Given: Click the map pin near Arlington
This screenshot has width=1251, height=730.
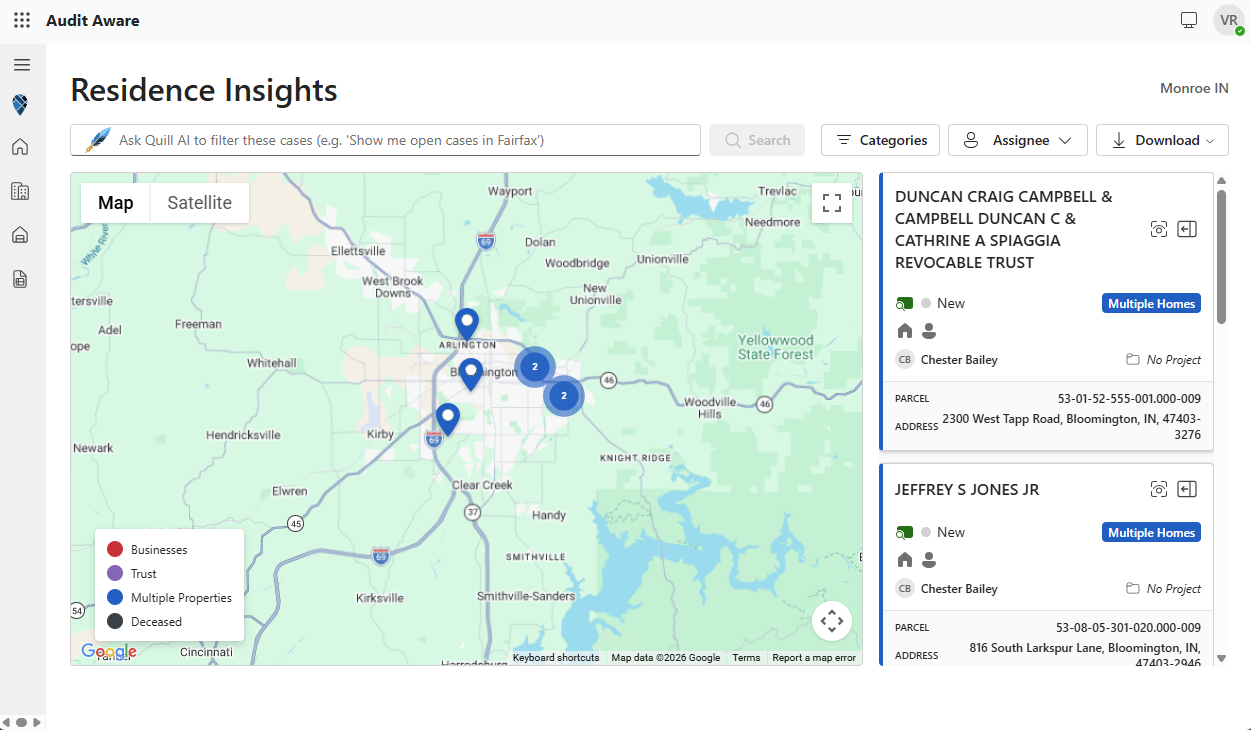Looking at the screenshot, I should 467,325.
